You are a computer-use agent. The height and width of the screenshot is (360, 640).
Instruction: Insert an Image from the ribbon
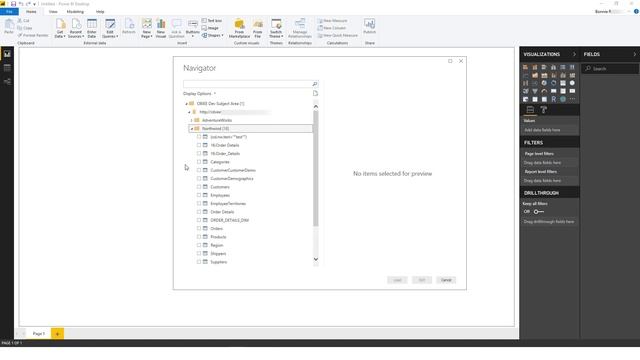tap(210, 28)
